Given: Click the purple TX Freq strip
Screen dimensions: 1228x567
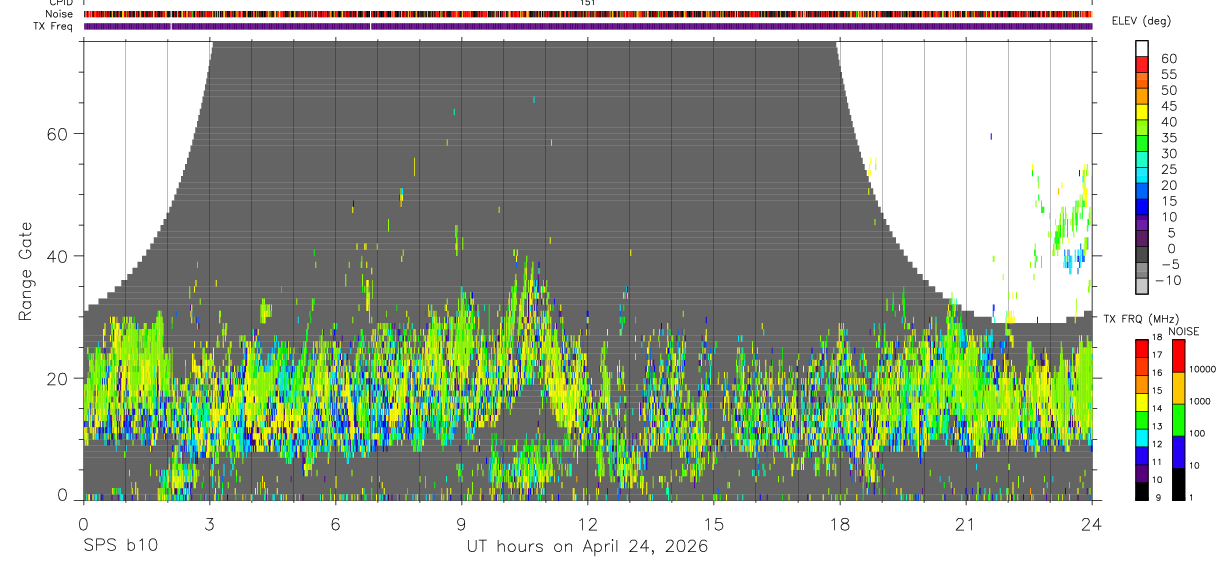Looking at the screenshot, I should coord(588,26).
